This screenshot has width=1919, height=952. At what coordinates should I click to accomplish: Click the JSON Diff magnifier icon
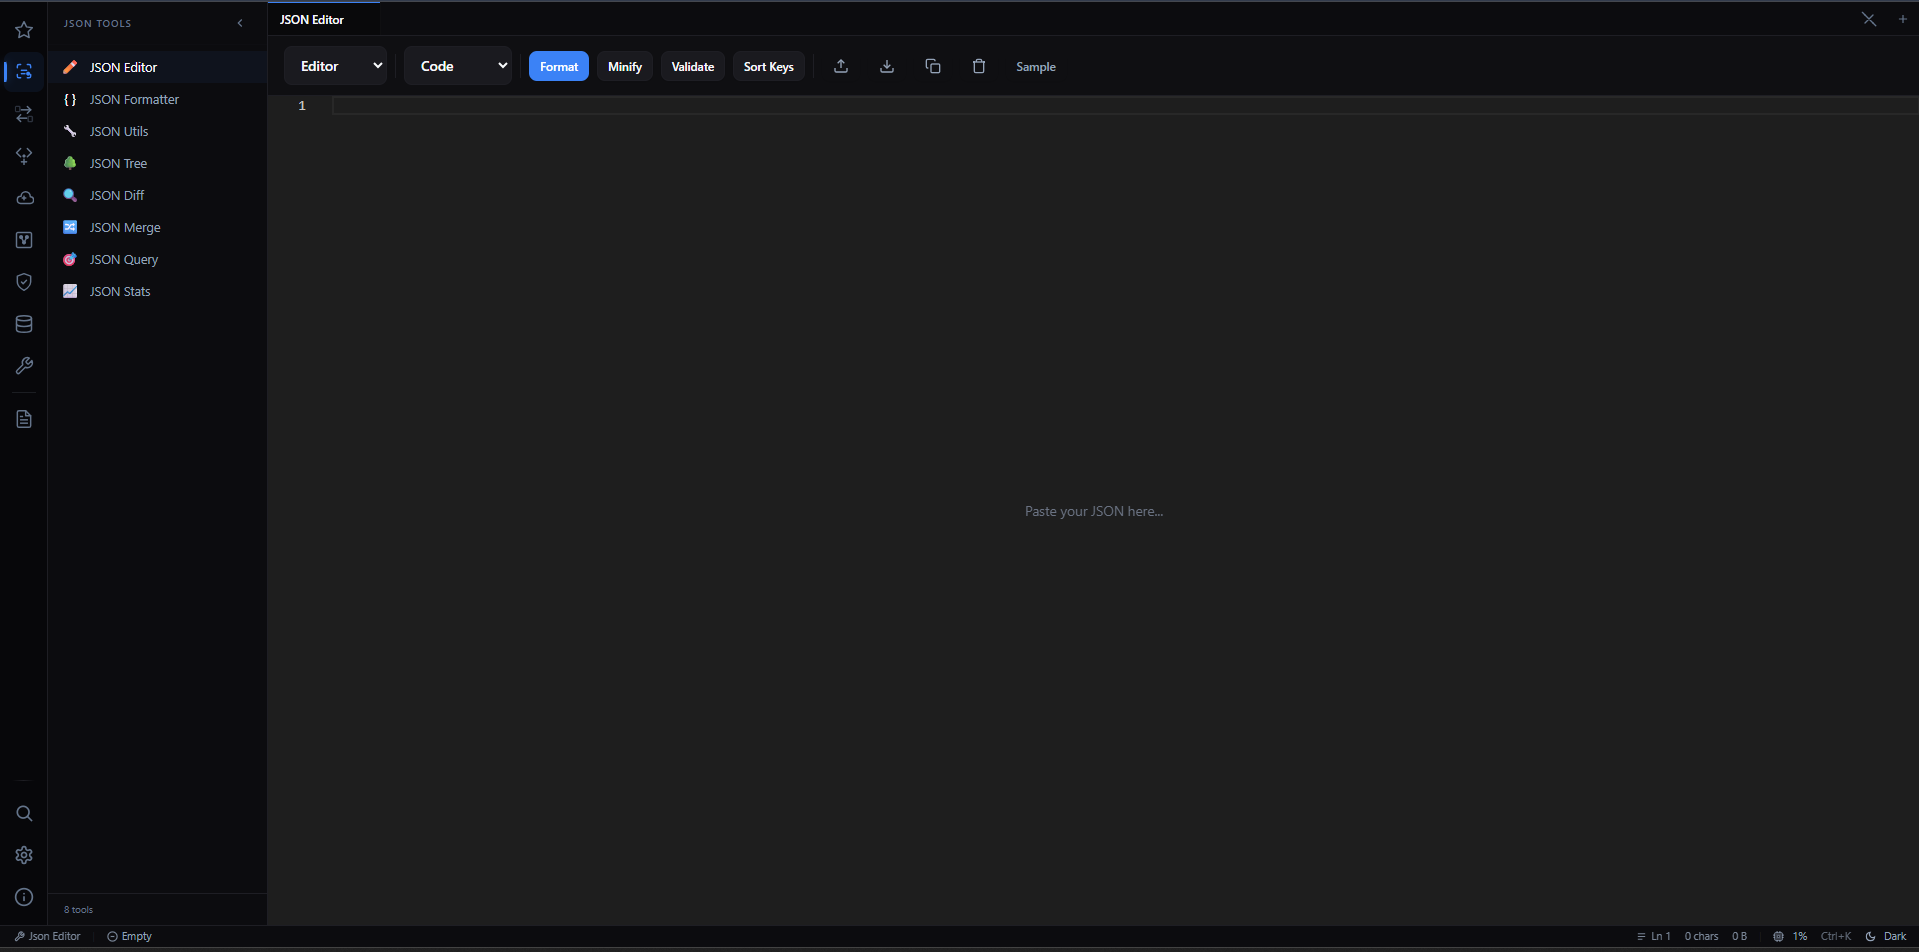coord(70,195)
